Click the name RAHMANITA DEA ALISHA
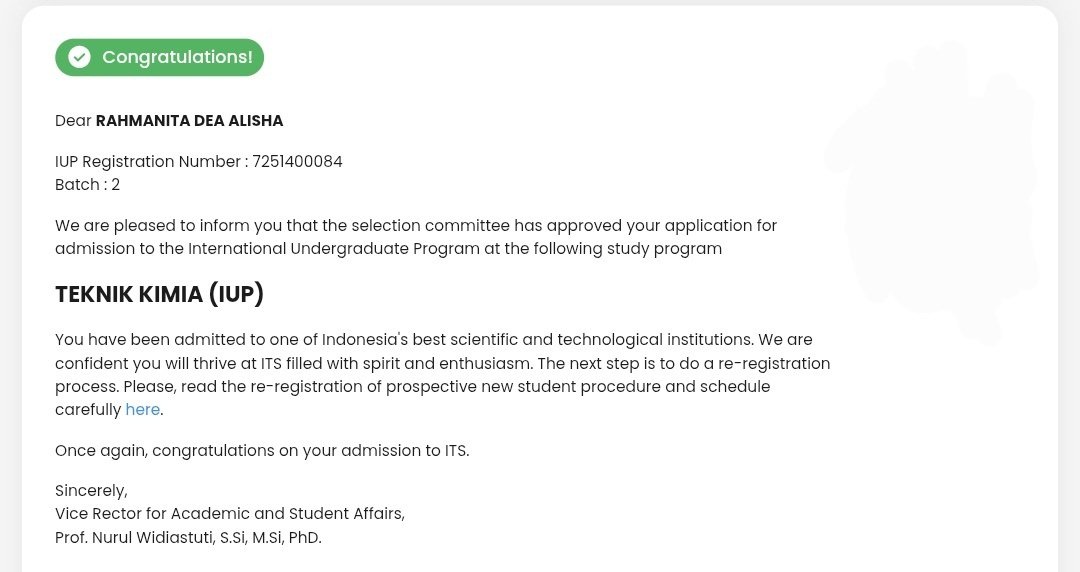Image resolution: width=1080 pixels, height=572 pixels. 189,121
